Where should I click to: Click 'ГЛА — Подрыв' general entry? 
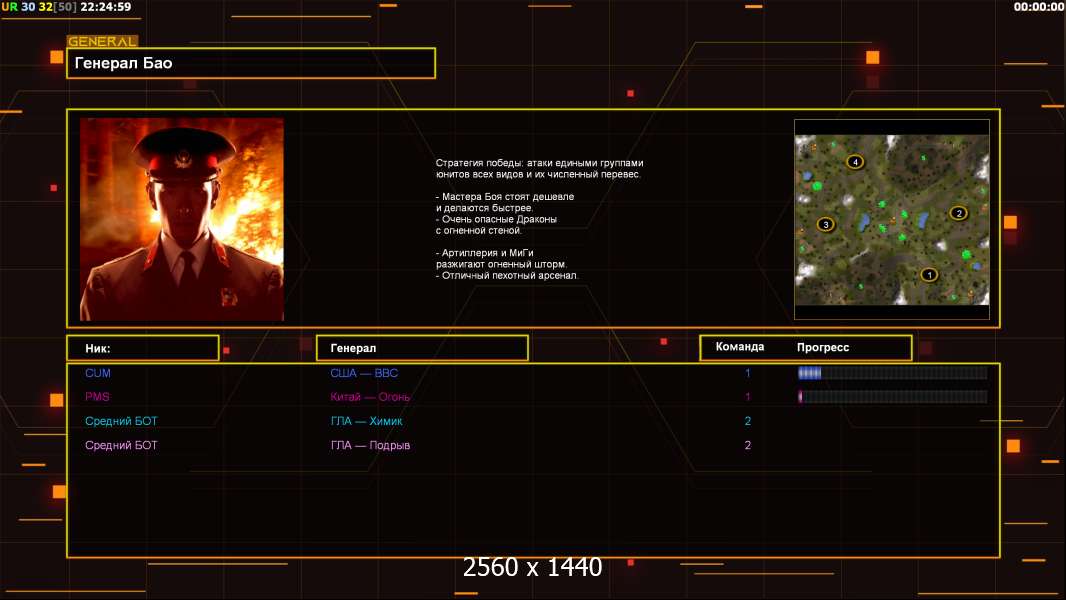[370, 446]
